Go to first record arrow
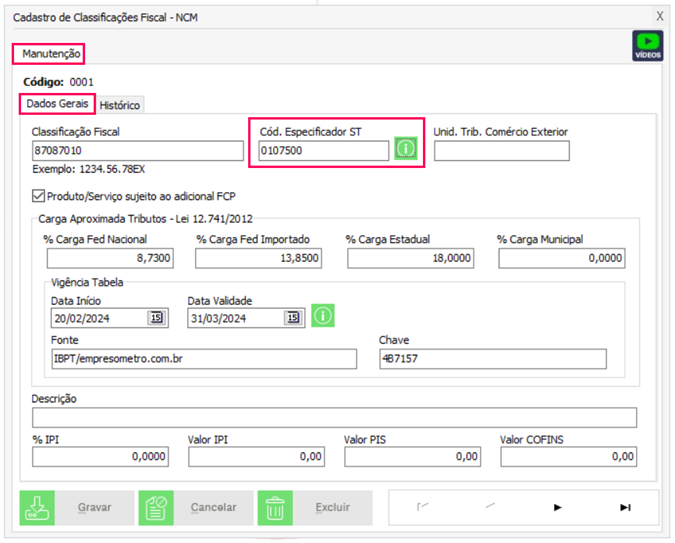The width and height of the screenshot is (675, 543). click(424, 507)
